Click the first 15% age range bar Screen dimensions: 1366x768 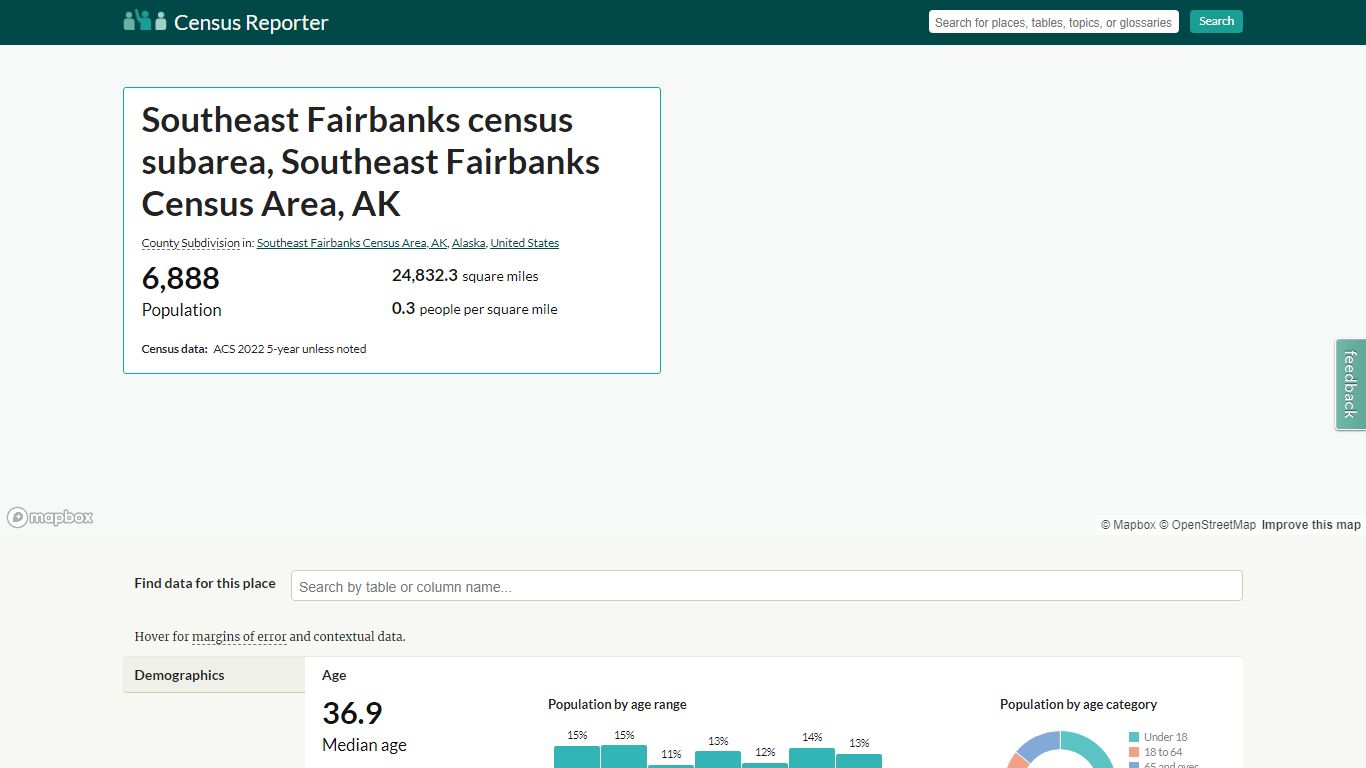click(x=577, y=757)
